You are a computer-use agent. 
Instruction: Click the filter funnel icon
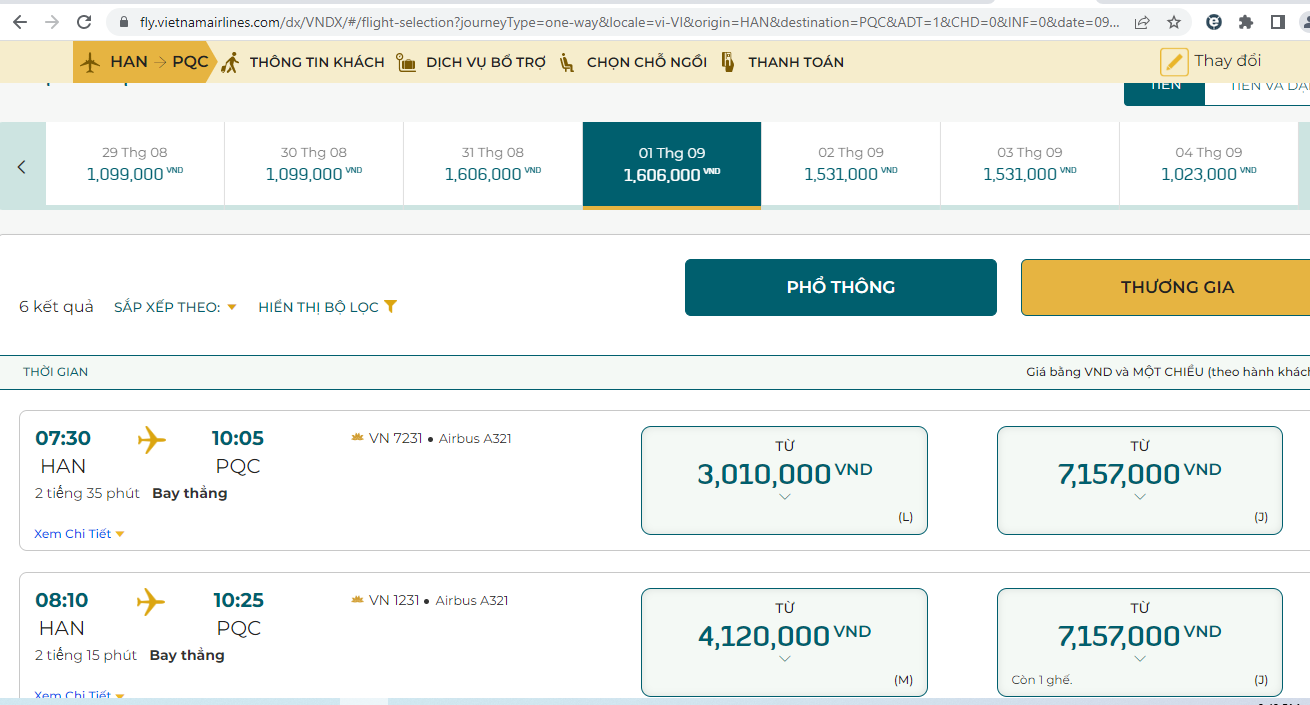[x=391, y=307]
